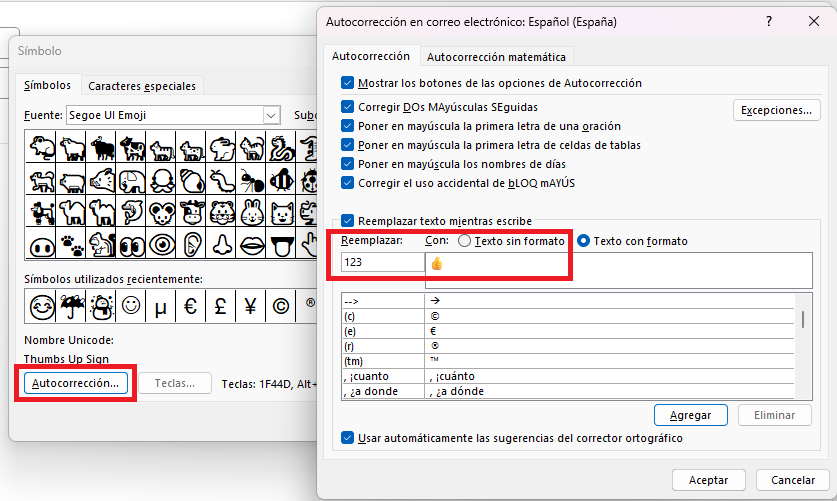Screen dimensions: 837x501
Task: Pick the boar head emoji
Action: click(101, 179)
